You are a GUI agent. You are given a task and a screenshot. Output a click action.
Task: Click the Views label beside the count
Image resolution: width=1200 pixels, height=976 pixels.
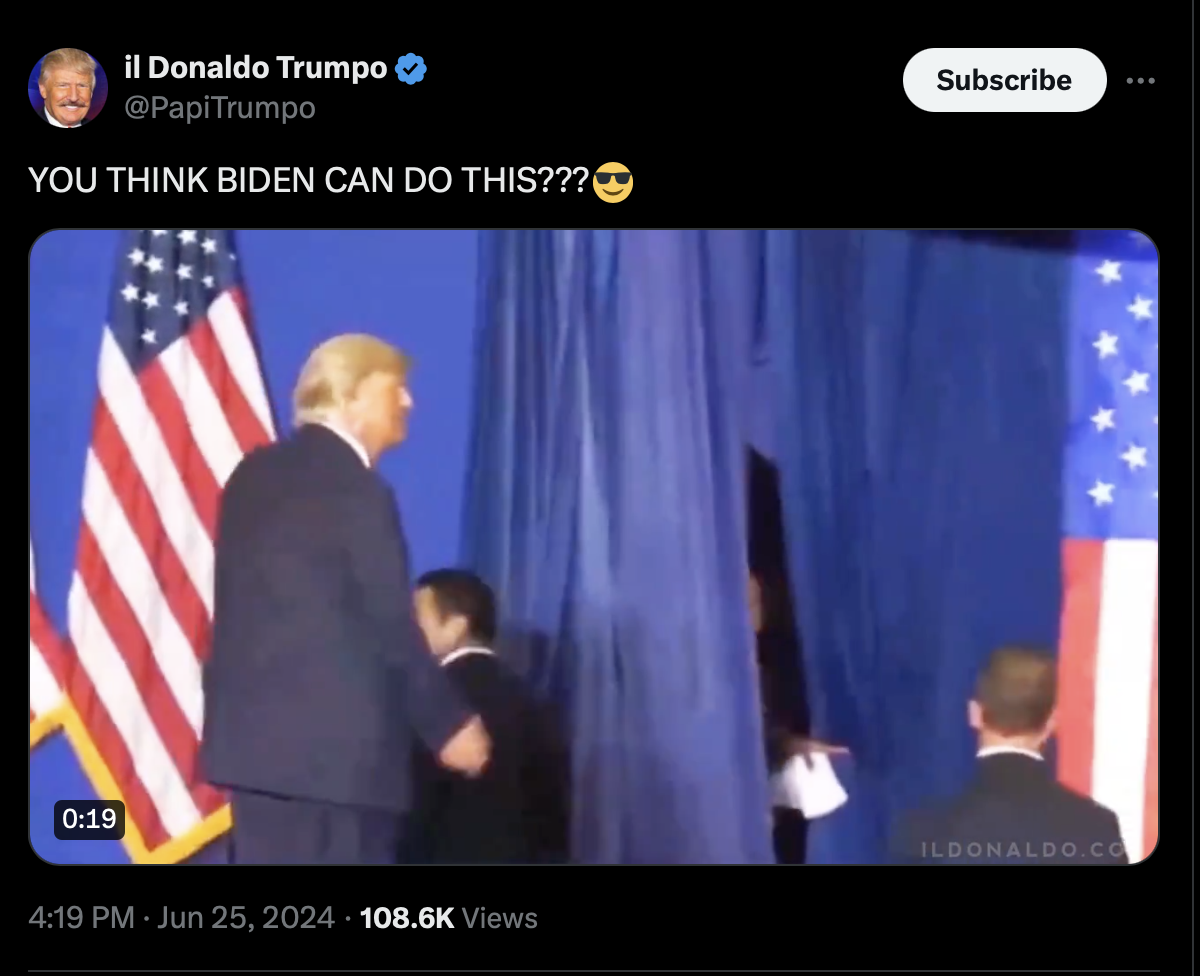coord(501,917)
